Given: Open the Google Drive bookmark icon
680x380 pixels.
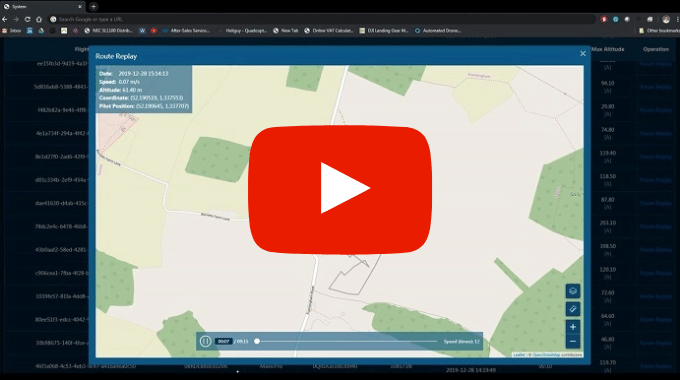Looking at the screenshot, I should point(41,31).
